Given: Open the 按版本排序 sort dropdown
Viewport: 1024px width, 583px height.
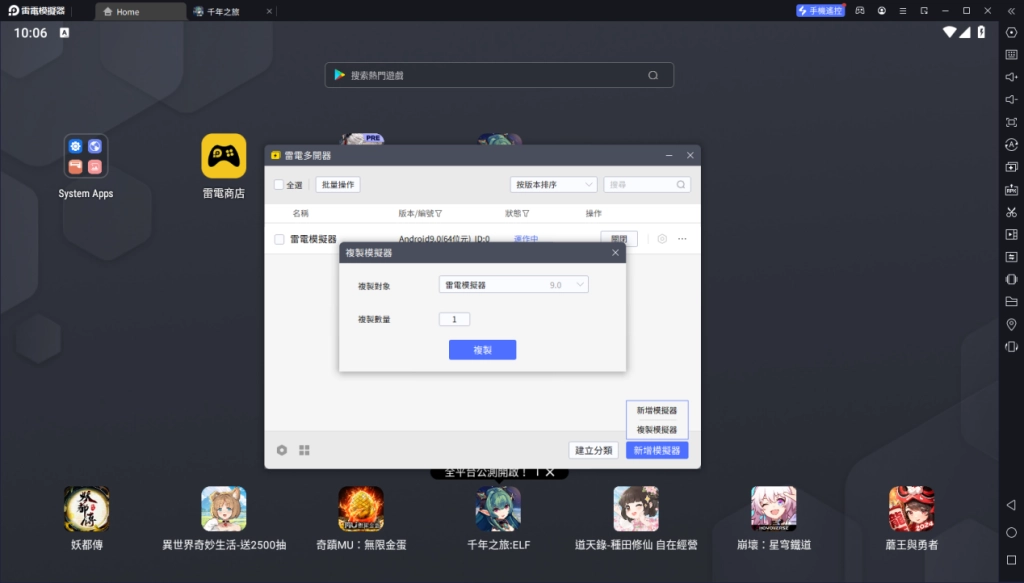Looking at the screenshot, I should click(x=553, y=185).
